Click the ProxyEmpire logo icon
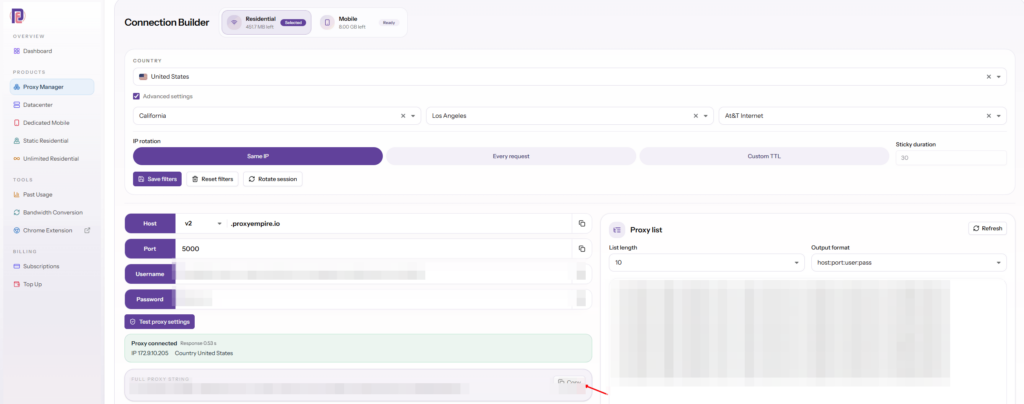The image size is (1024, 404). click(x=18, y=16)
